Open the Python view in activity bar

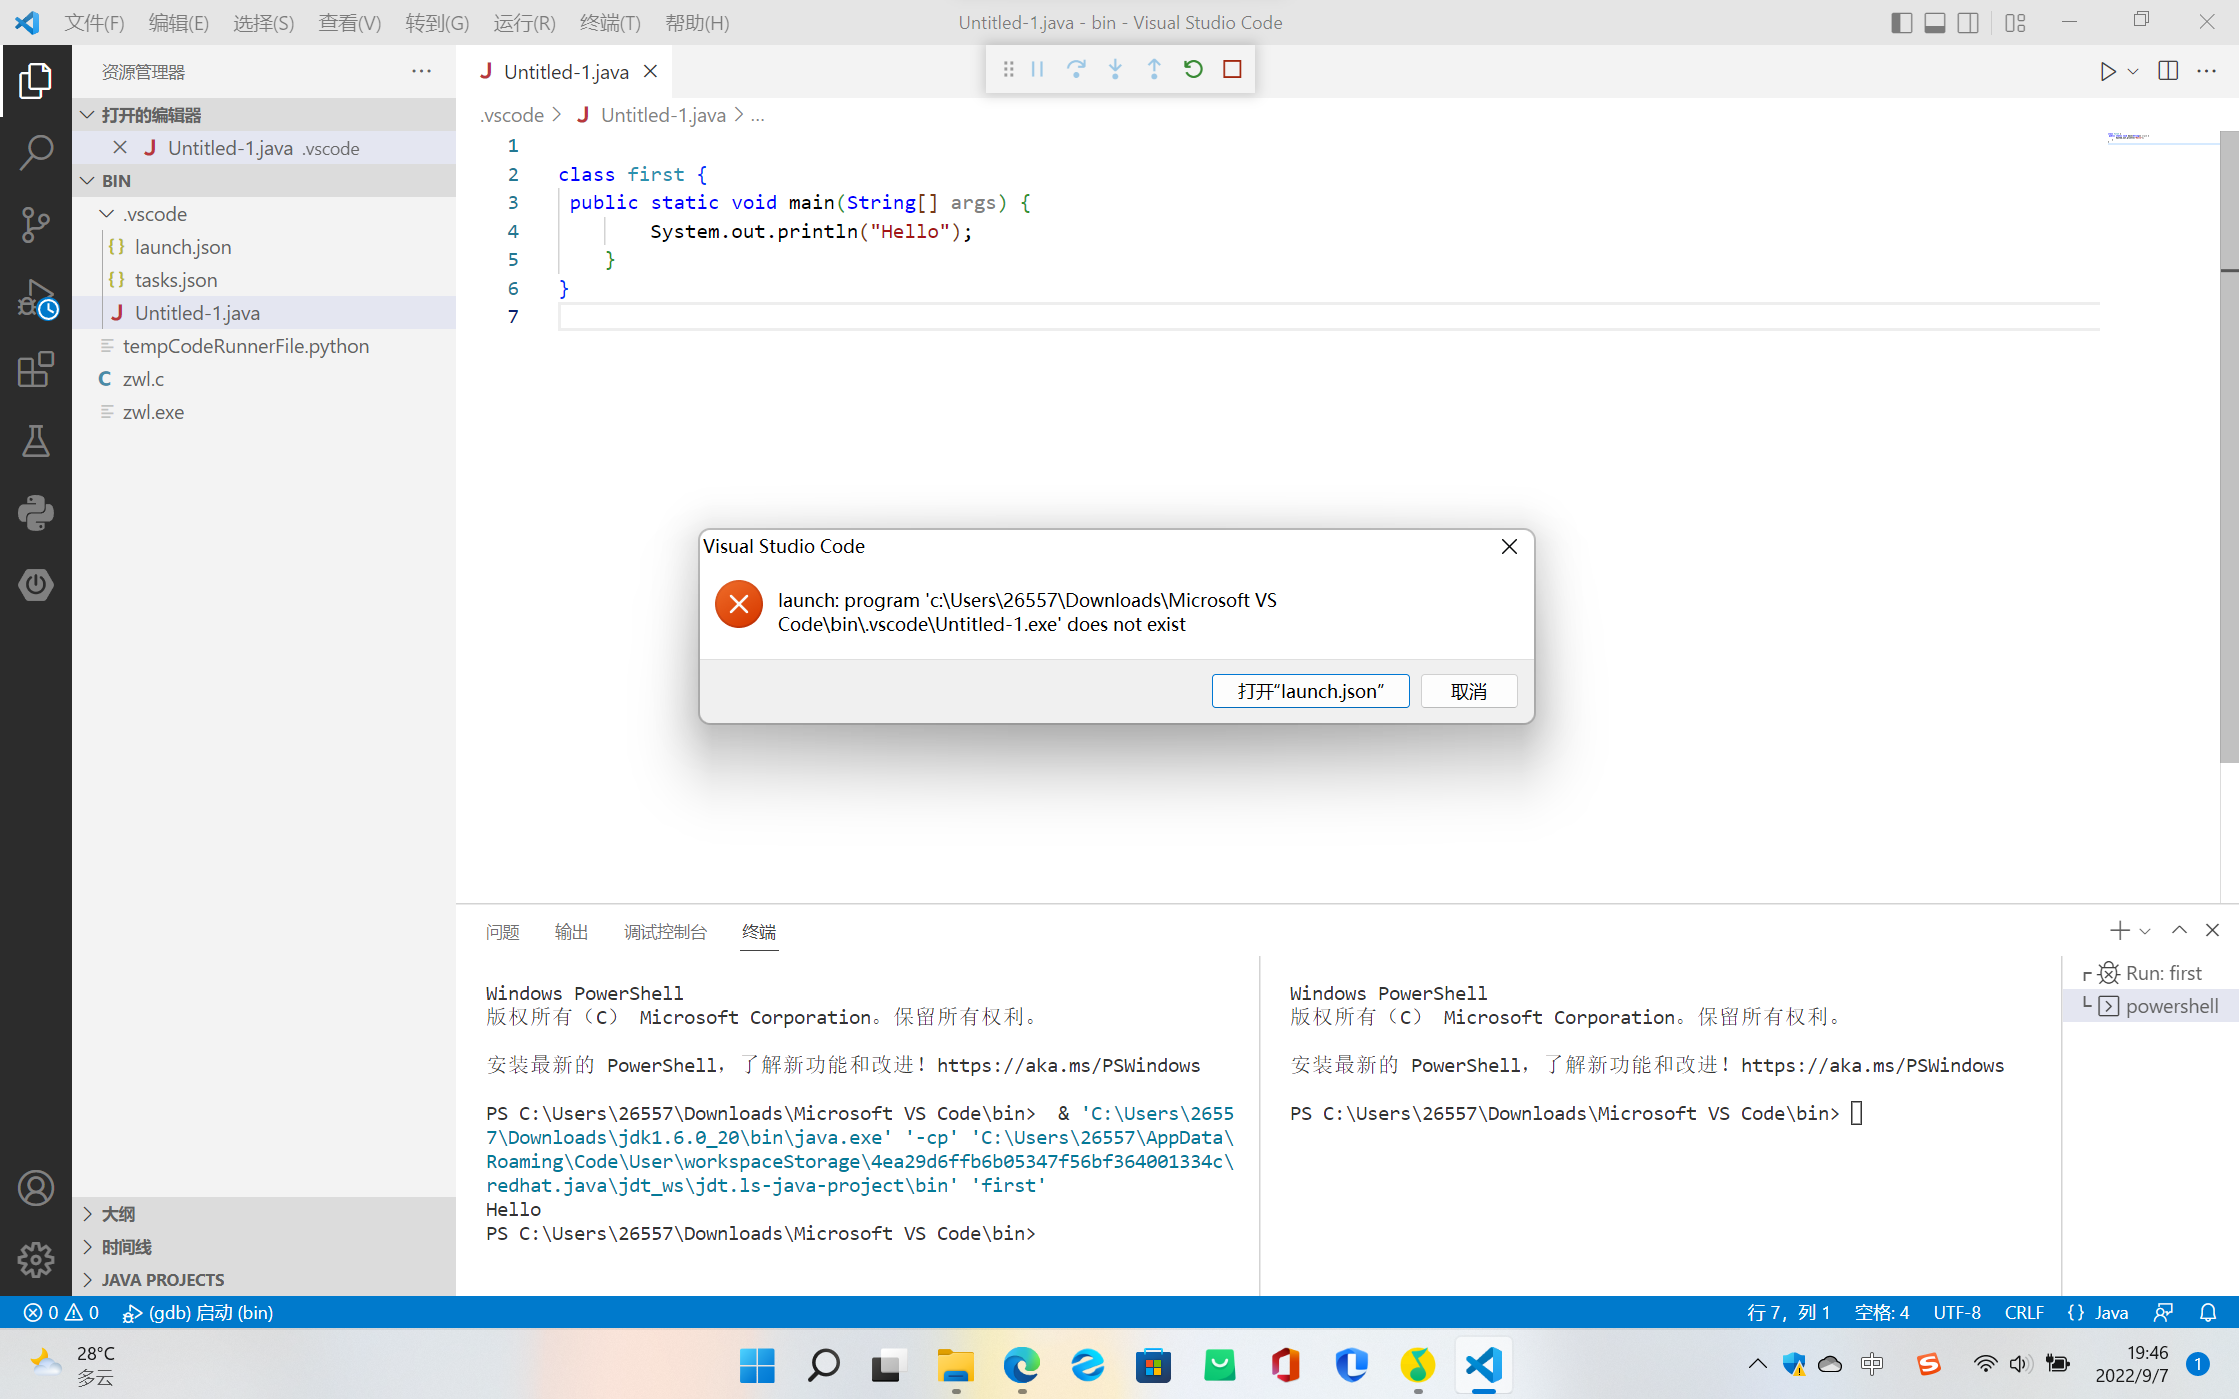pos(36,513)
